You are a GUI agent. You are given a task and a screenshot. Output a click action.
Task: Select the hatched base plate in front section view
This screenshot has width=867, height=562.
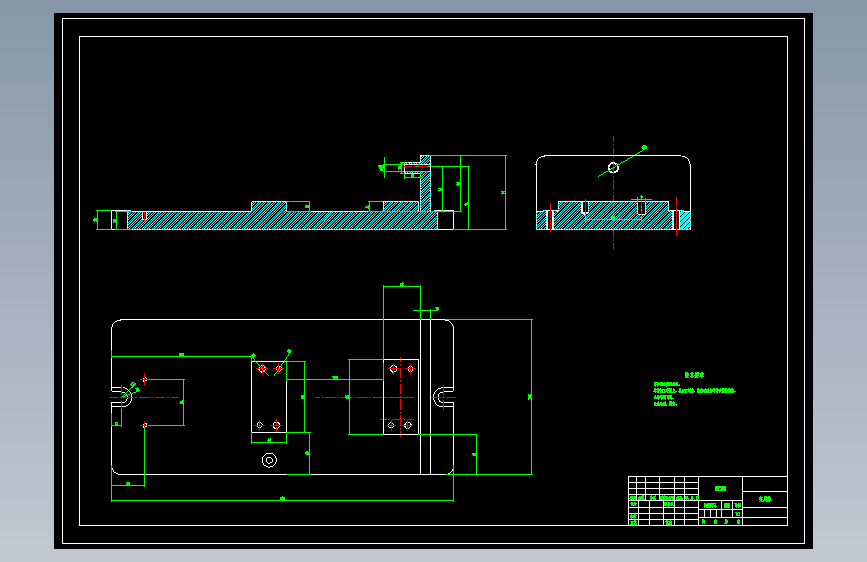(x=282, y=220)
